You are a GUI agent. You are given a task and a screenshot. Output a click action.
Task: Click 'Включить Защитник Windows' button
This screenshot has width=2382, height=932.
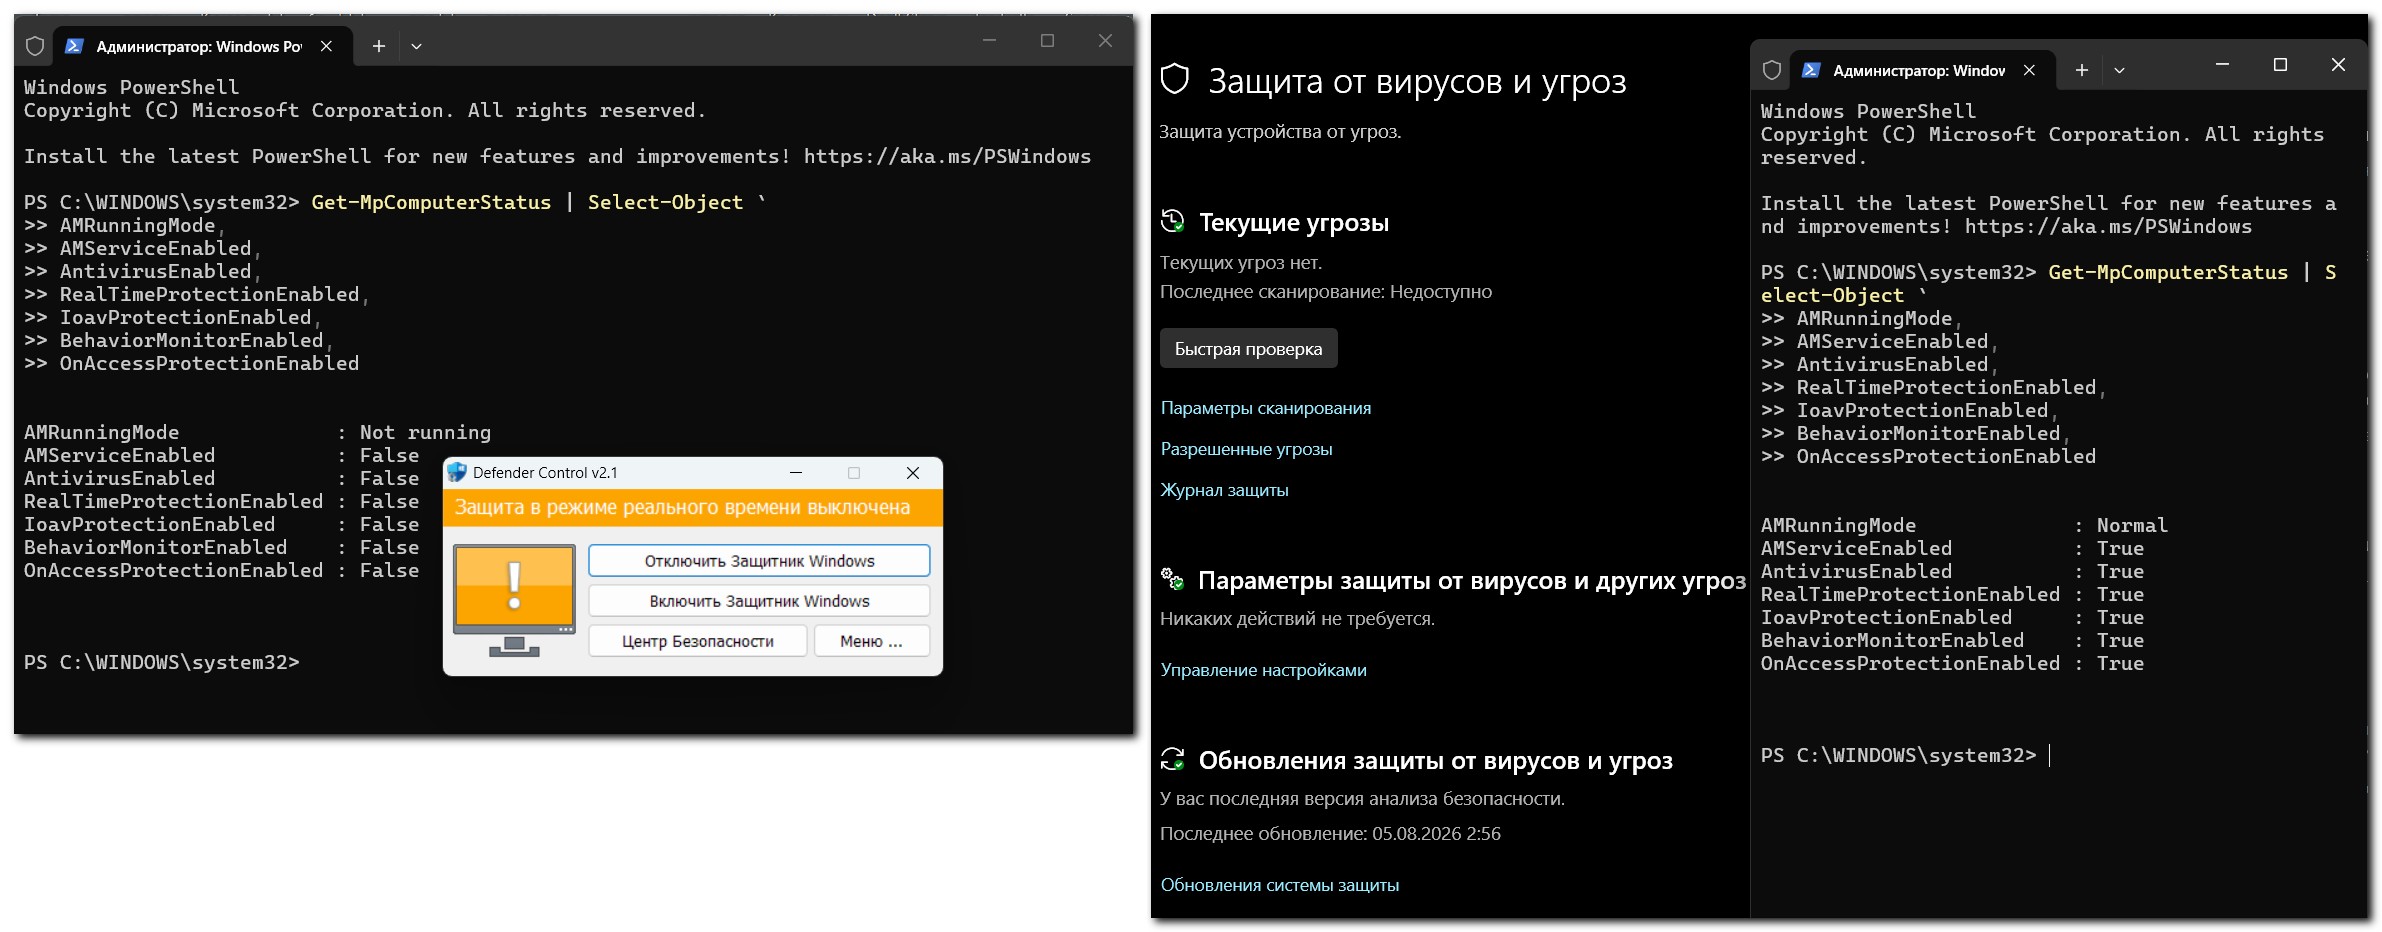(759, 601)
